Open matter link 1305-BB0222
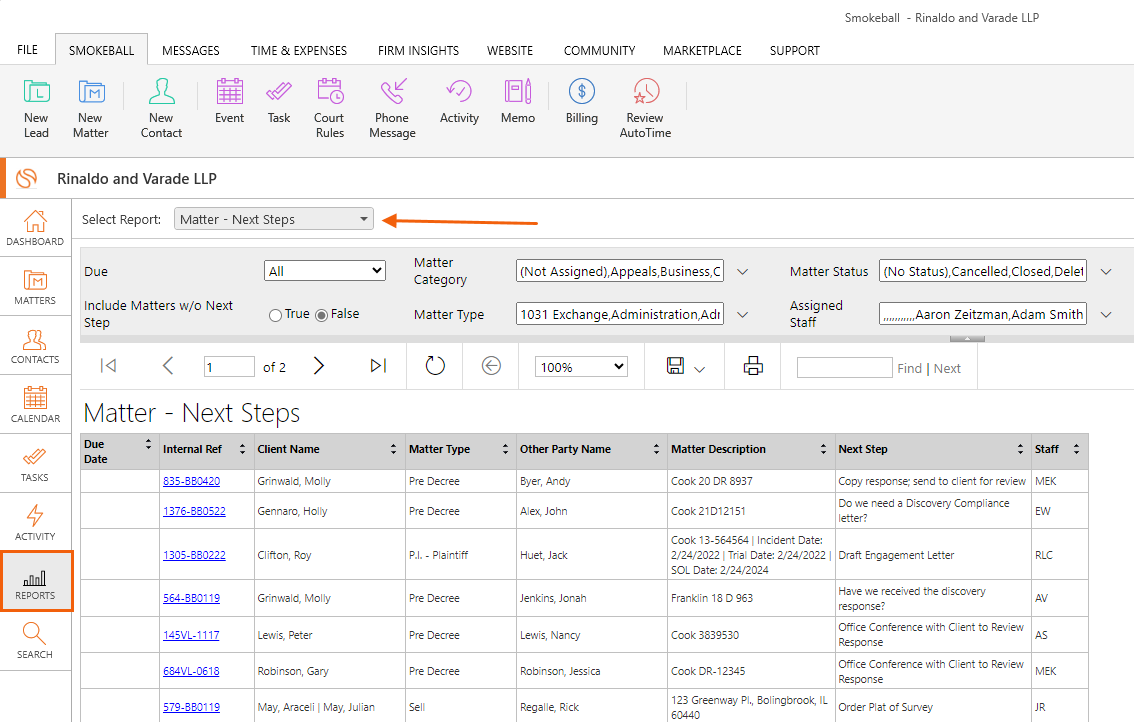Screen dimensions: 1134x722 pyautogui.click(x=195, y=555)
